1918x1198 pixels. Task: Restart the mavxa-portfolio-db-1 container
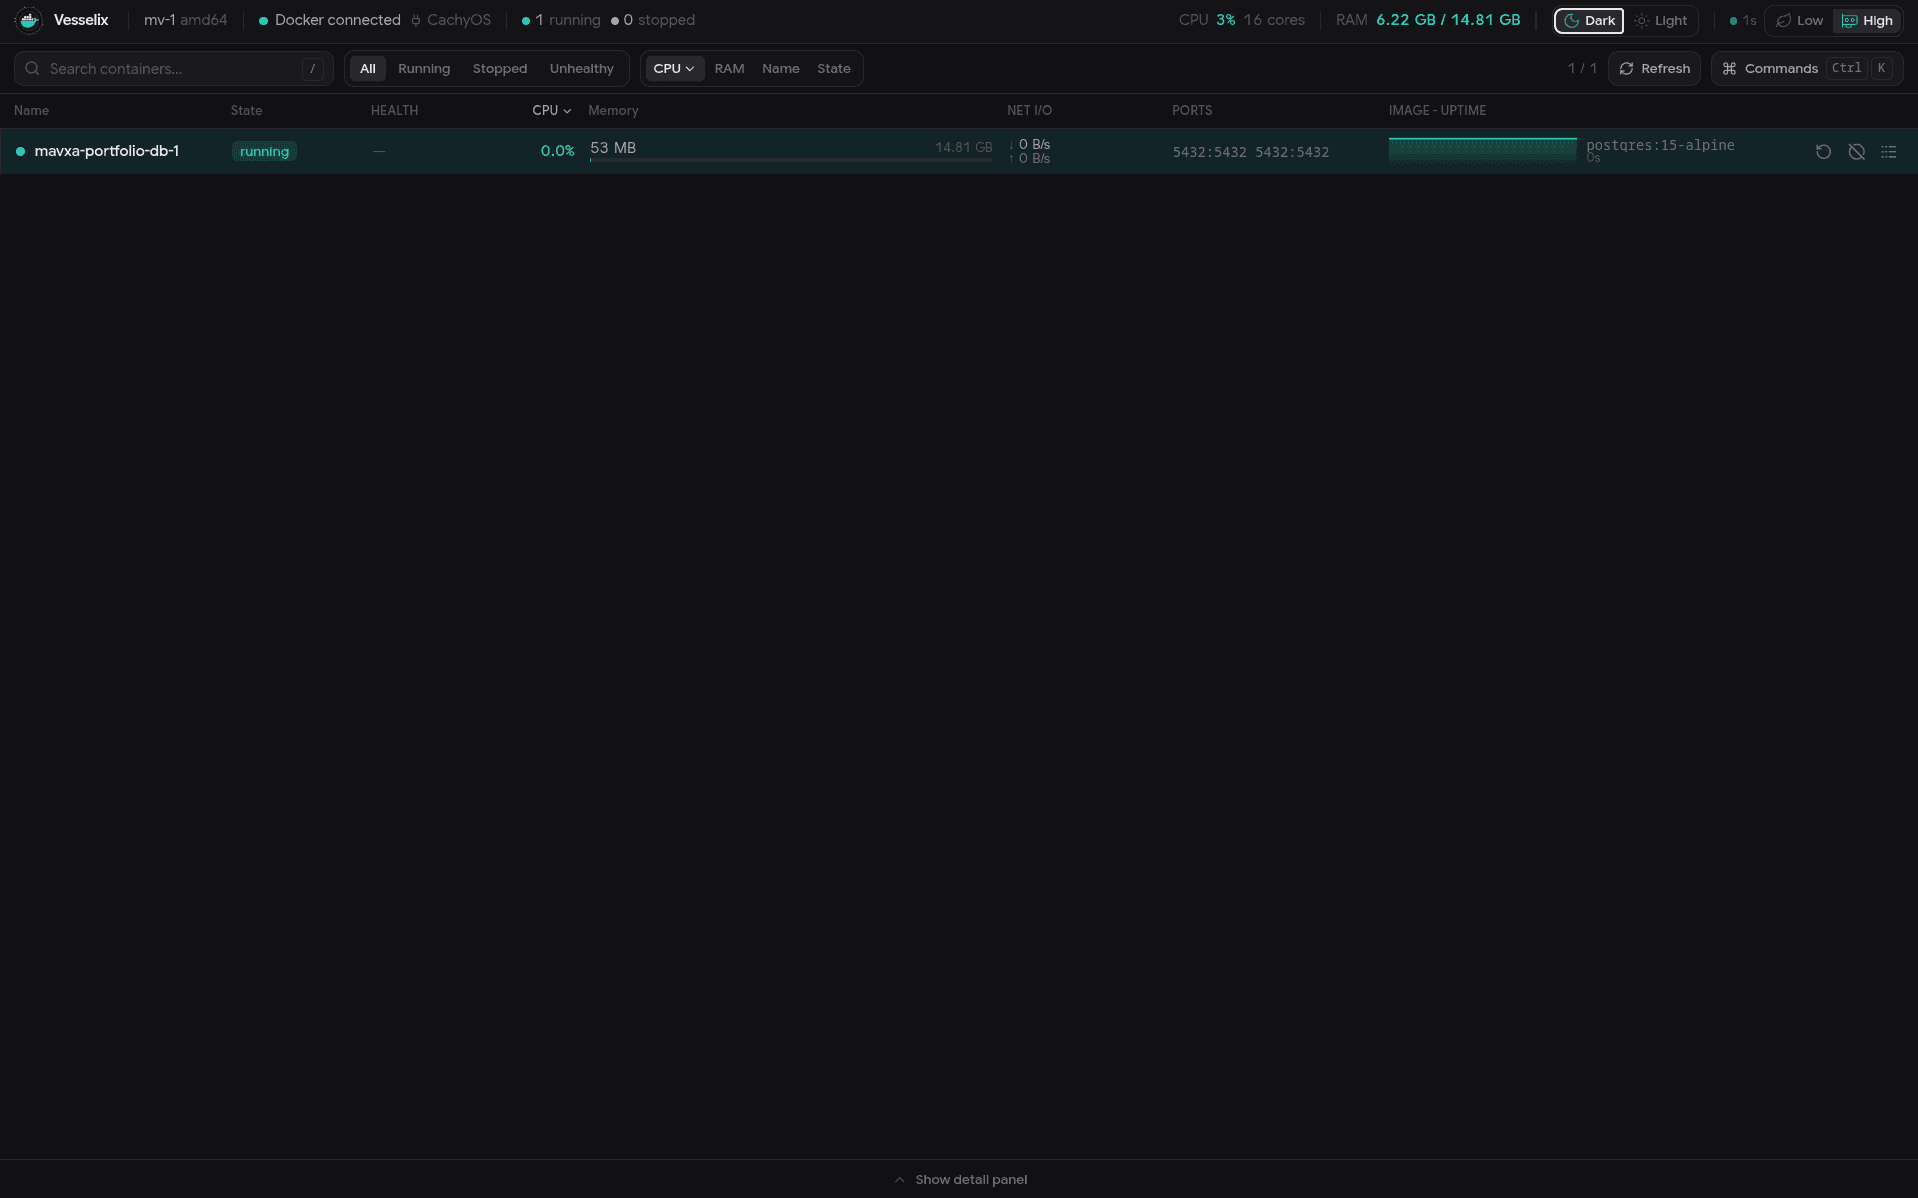click(1823, 152)
